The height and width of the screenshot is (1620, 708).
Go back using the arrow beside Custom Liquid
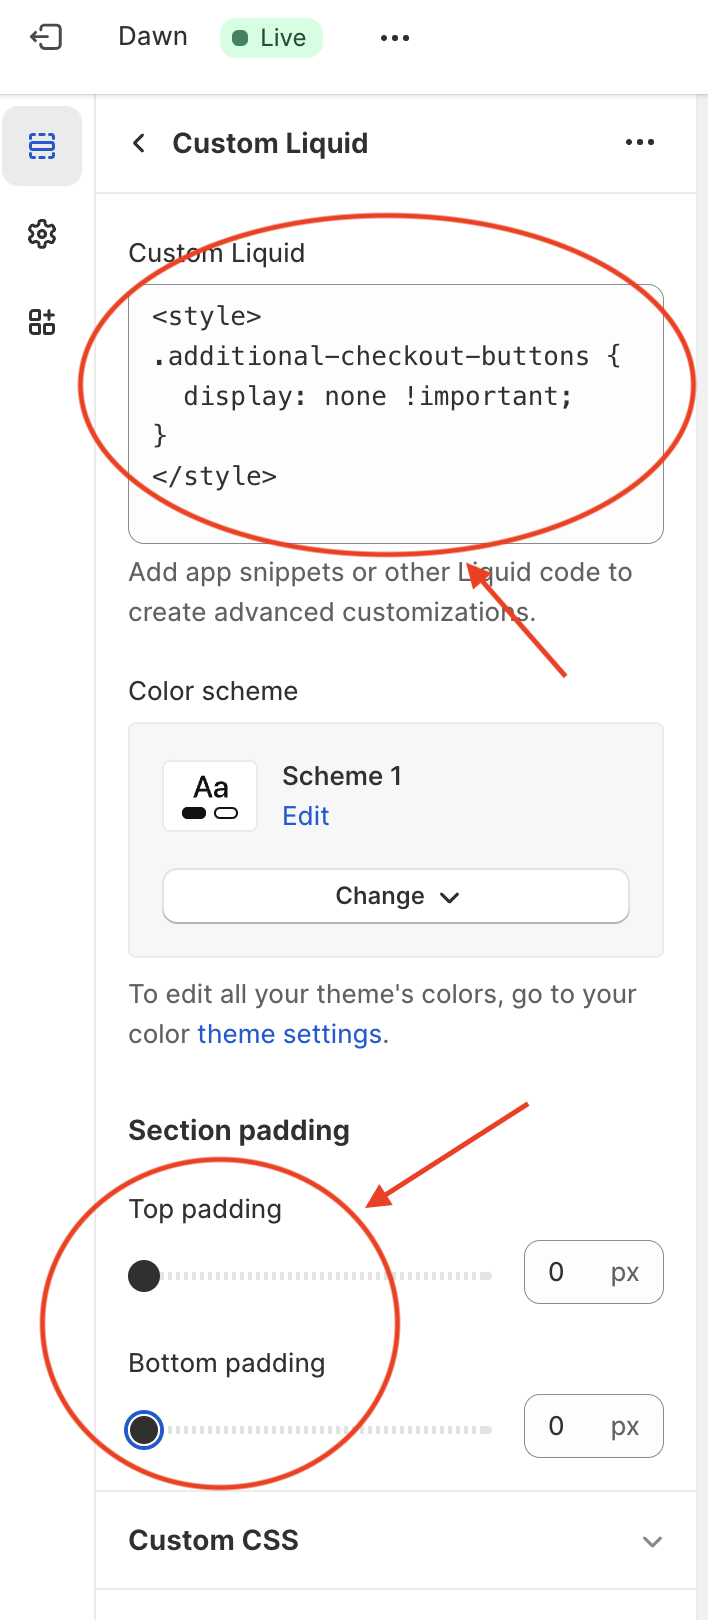(138, 143)
